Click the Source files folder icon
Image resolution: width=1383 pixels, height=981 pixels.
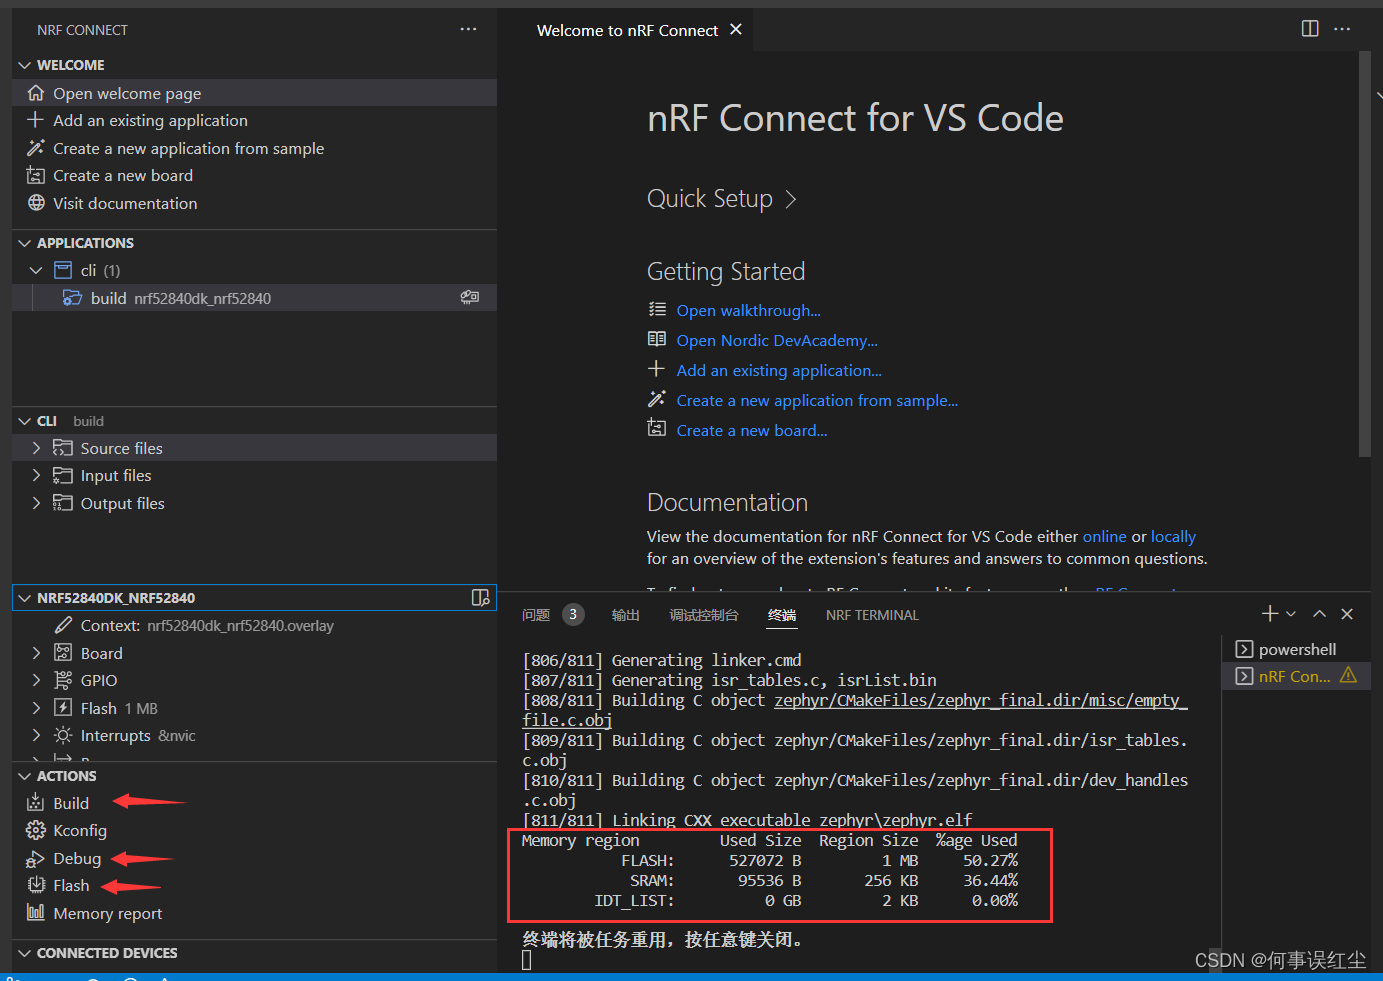pyautogui.click(x=63, y=448)
